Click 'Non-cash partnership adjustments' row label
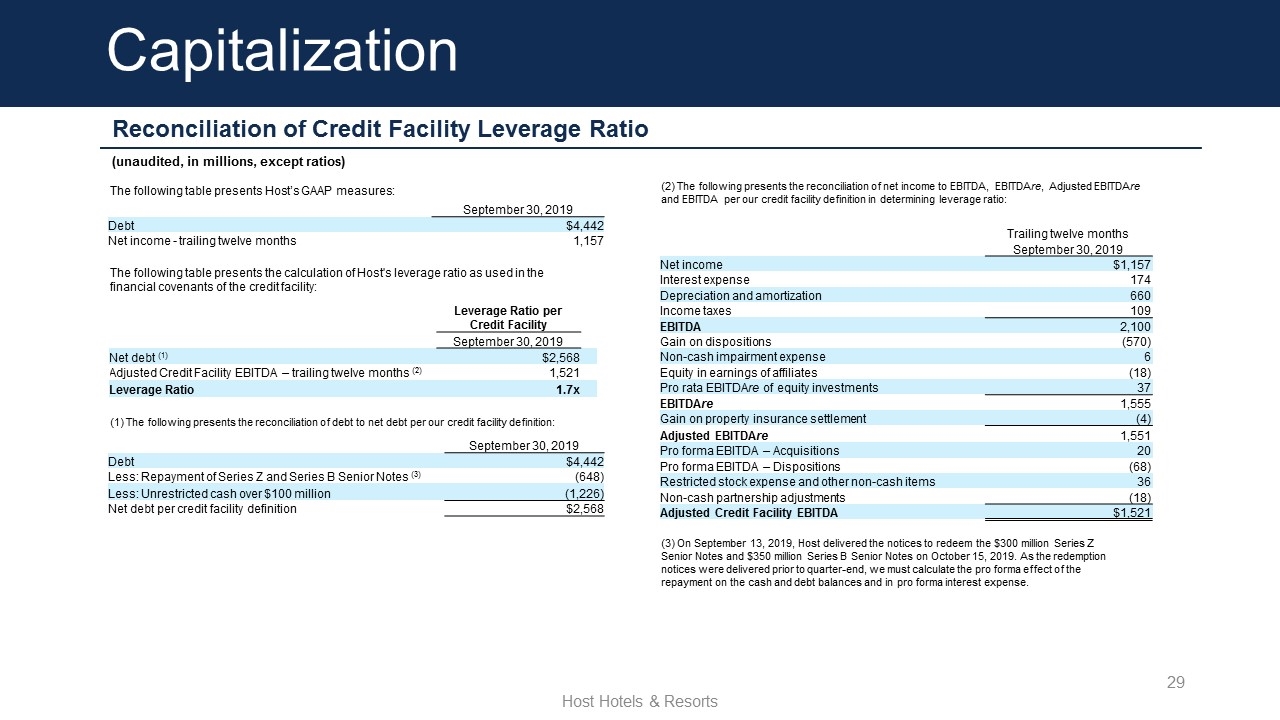This screenshot has width=1280, height=720. click(x=753, y=497)
